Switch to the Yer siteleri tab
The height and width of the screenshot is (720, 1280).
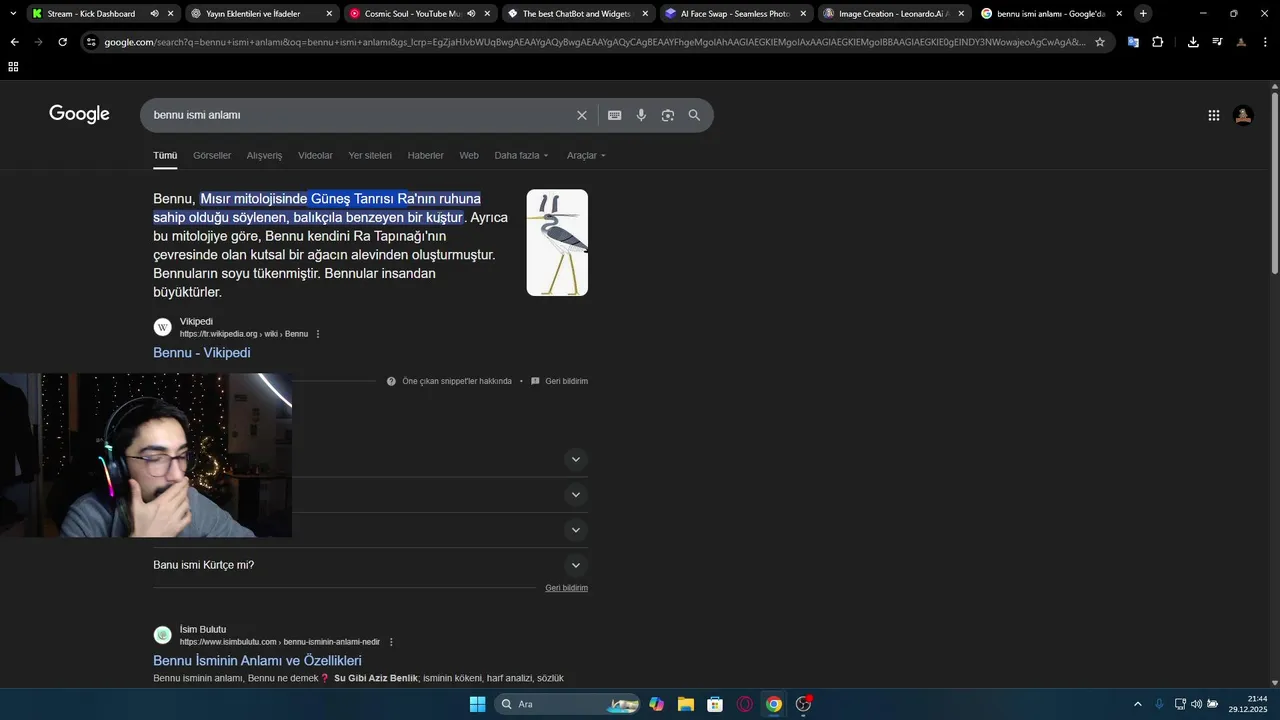[370, 155]
